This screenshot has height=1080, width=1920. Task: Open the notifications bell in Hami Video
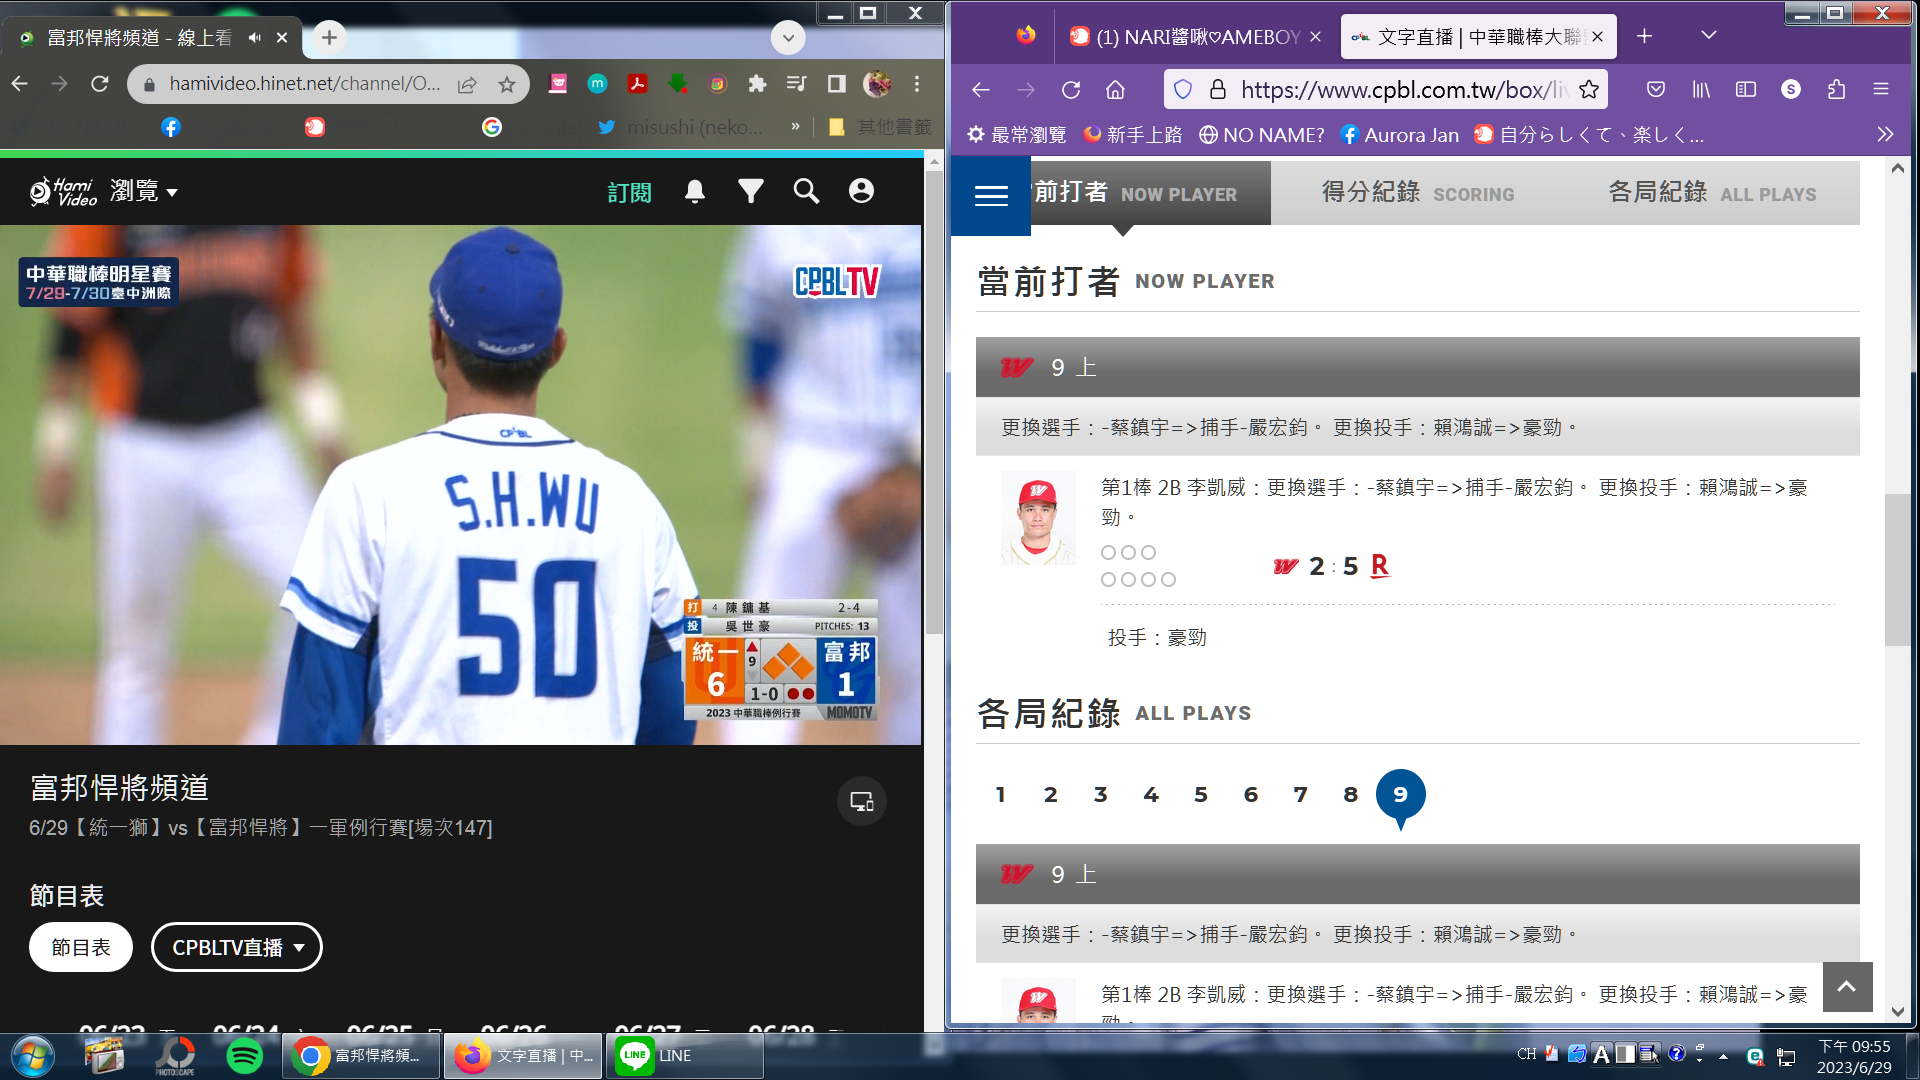coord(695,191)
